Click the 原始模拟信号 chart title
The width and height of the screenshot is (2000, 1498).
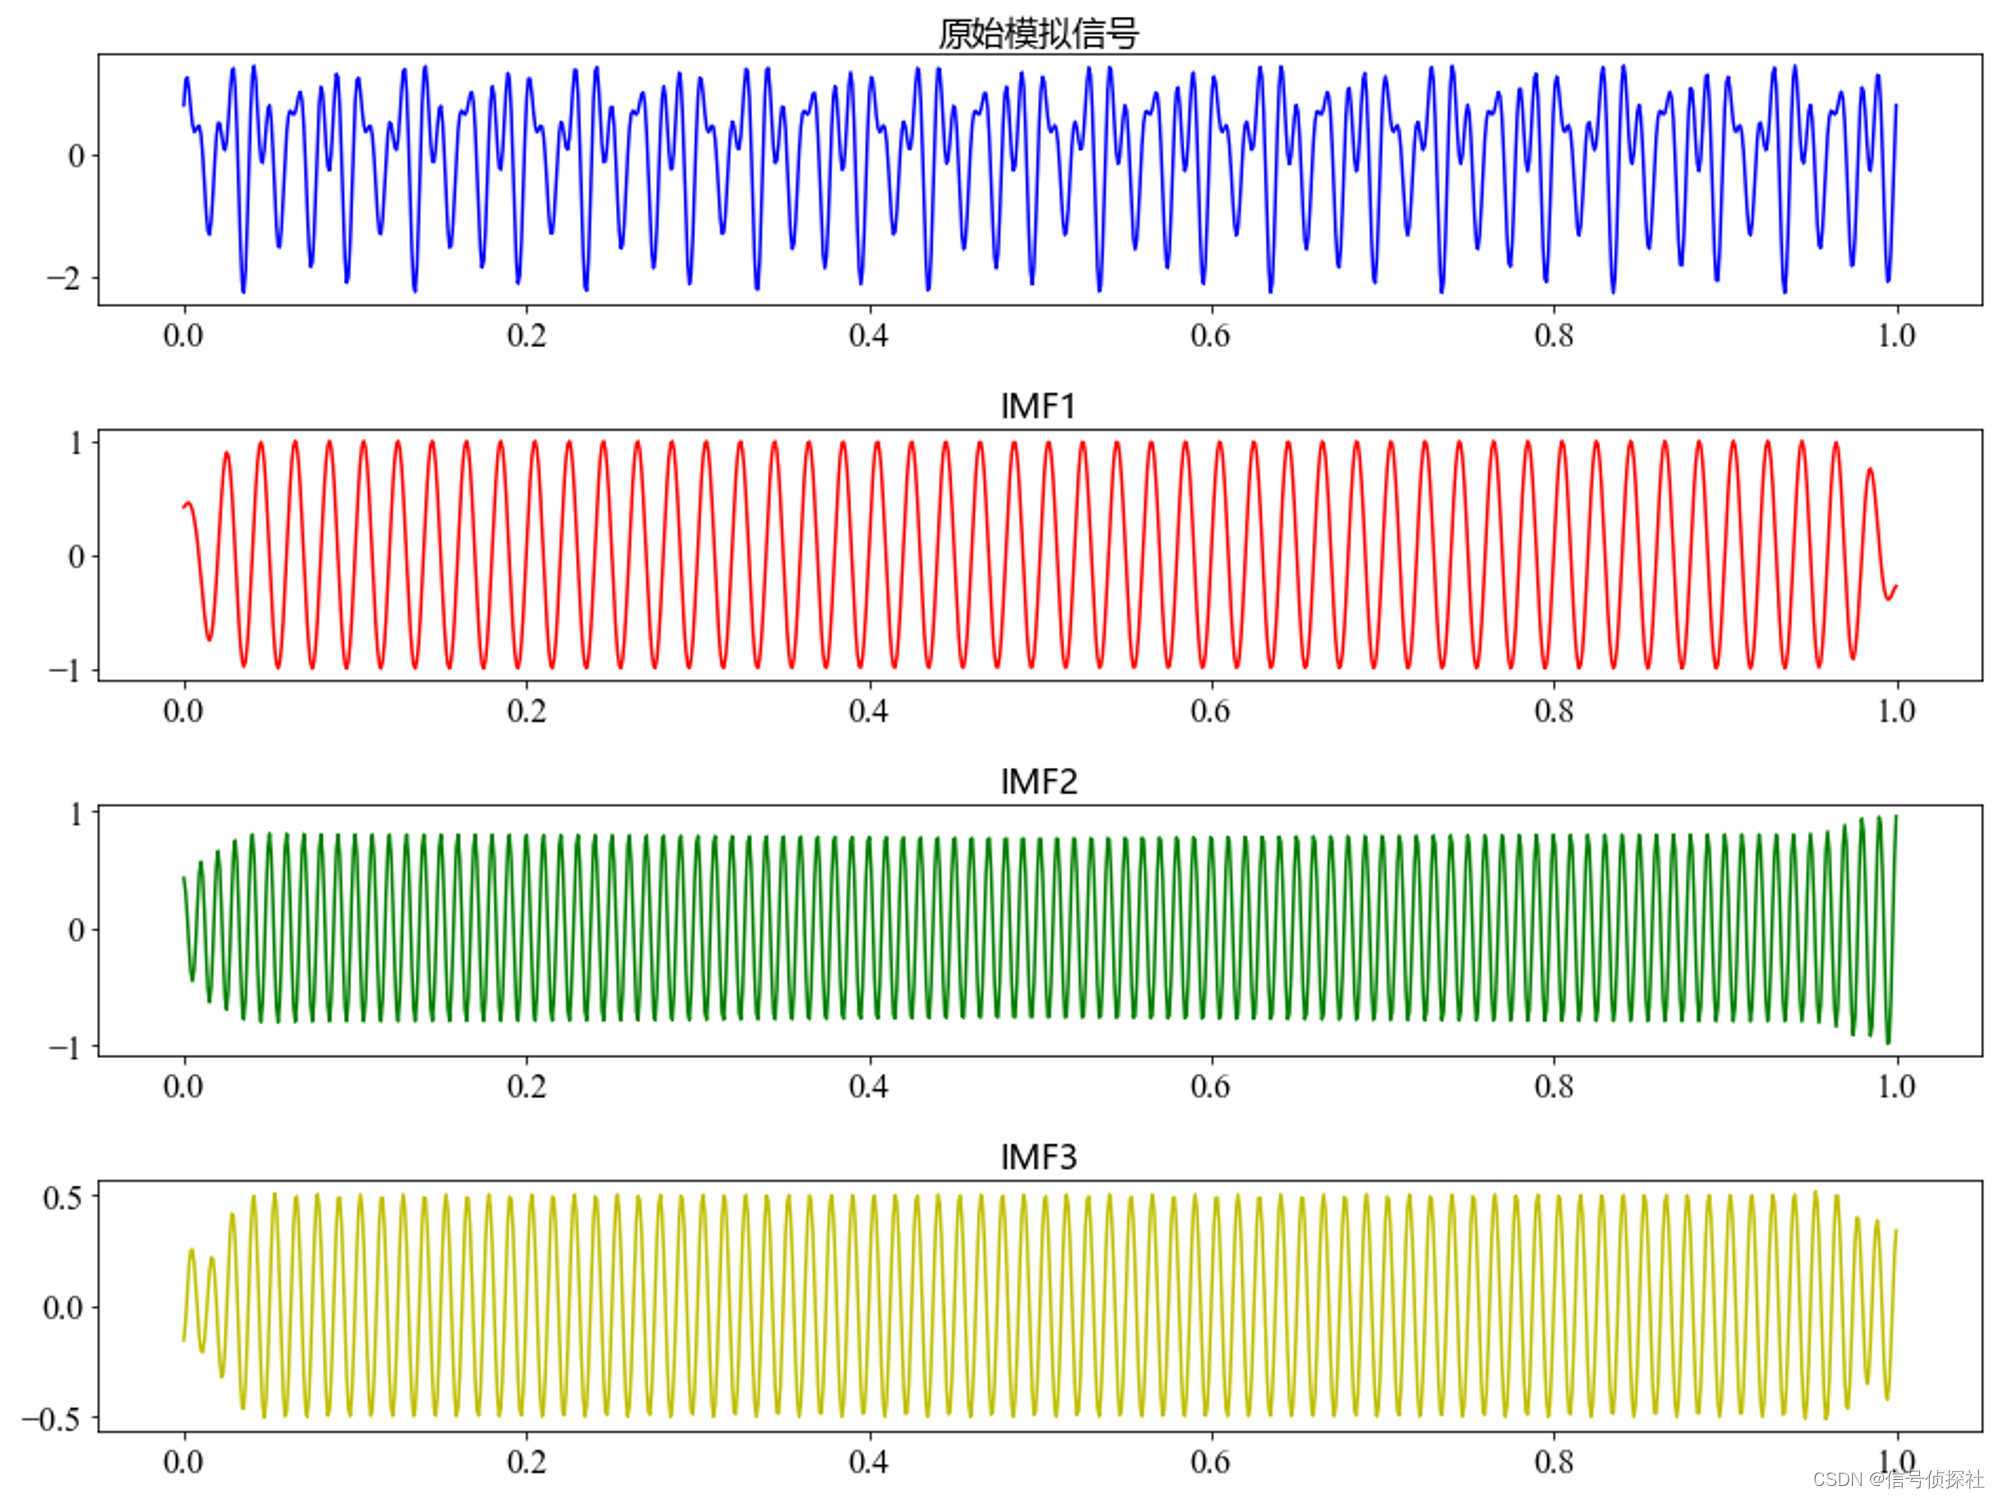click(1038, 34)
